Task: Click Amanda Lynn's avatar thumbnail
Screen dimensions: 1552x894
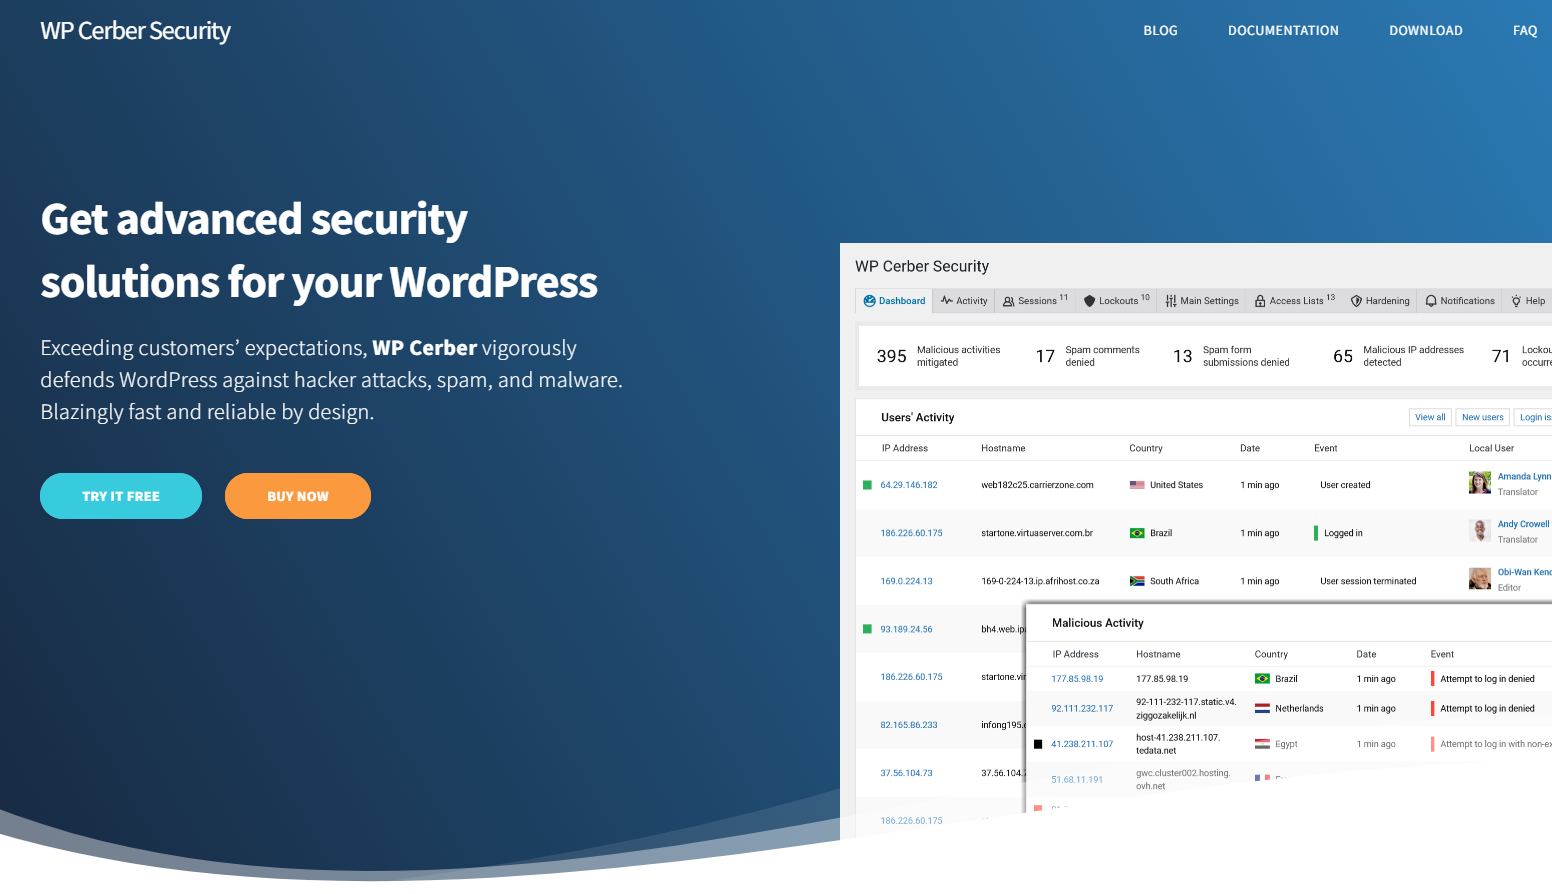Action: [x=1480, y=483]
